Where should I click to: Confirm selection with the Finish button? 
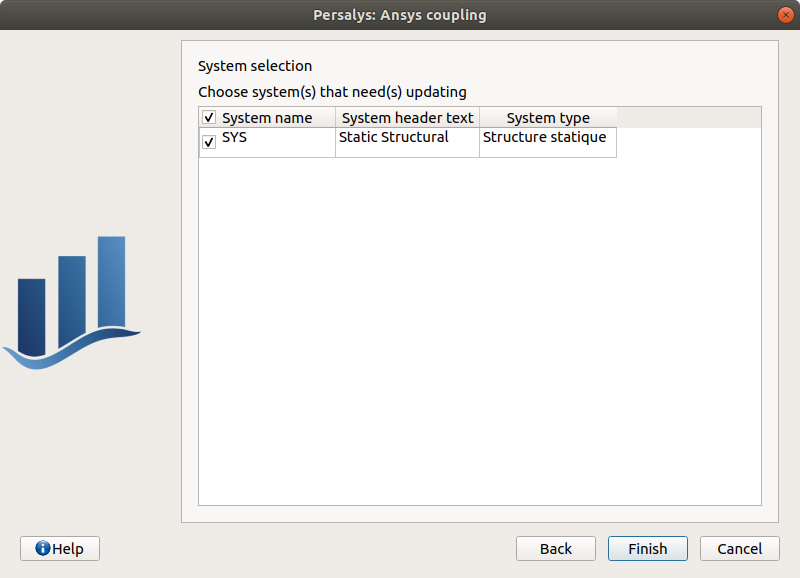pos(647,548)
